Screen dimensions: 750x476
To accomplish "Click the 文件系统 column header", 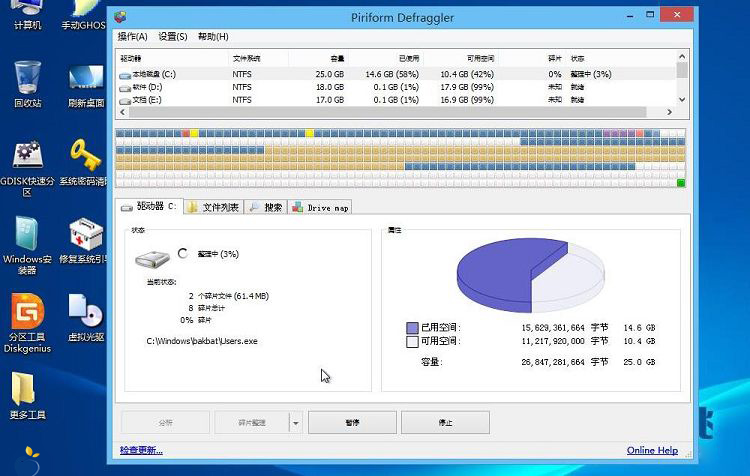I will pos(246,58).
